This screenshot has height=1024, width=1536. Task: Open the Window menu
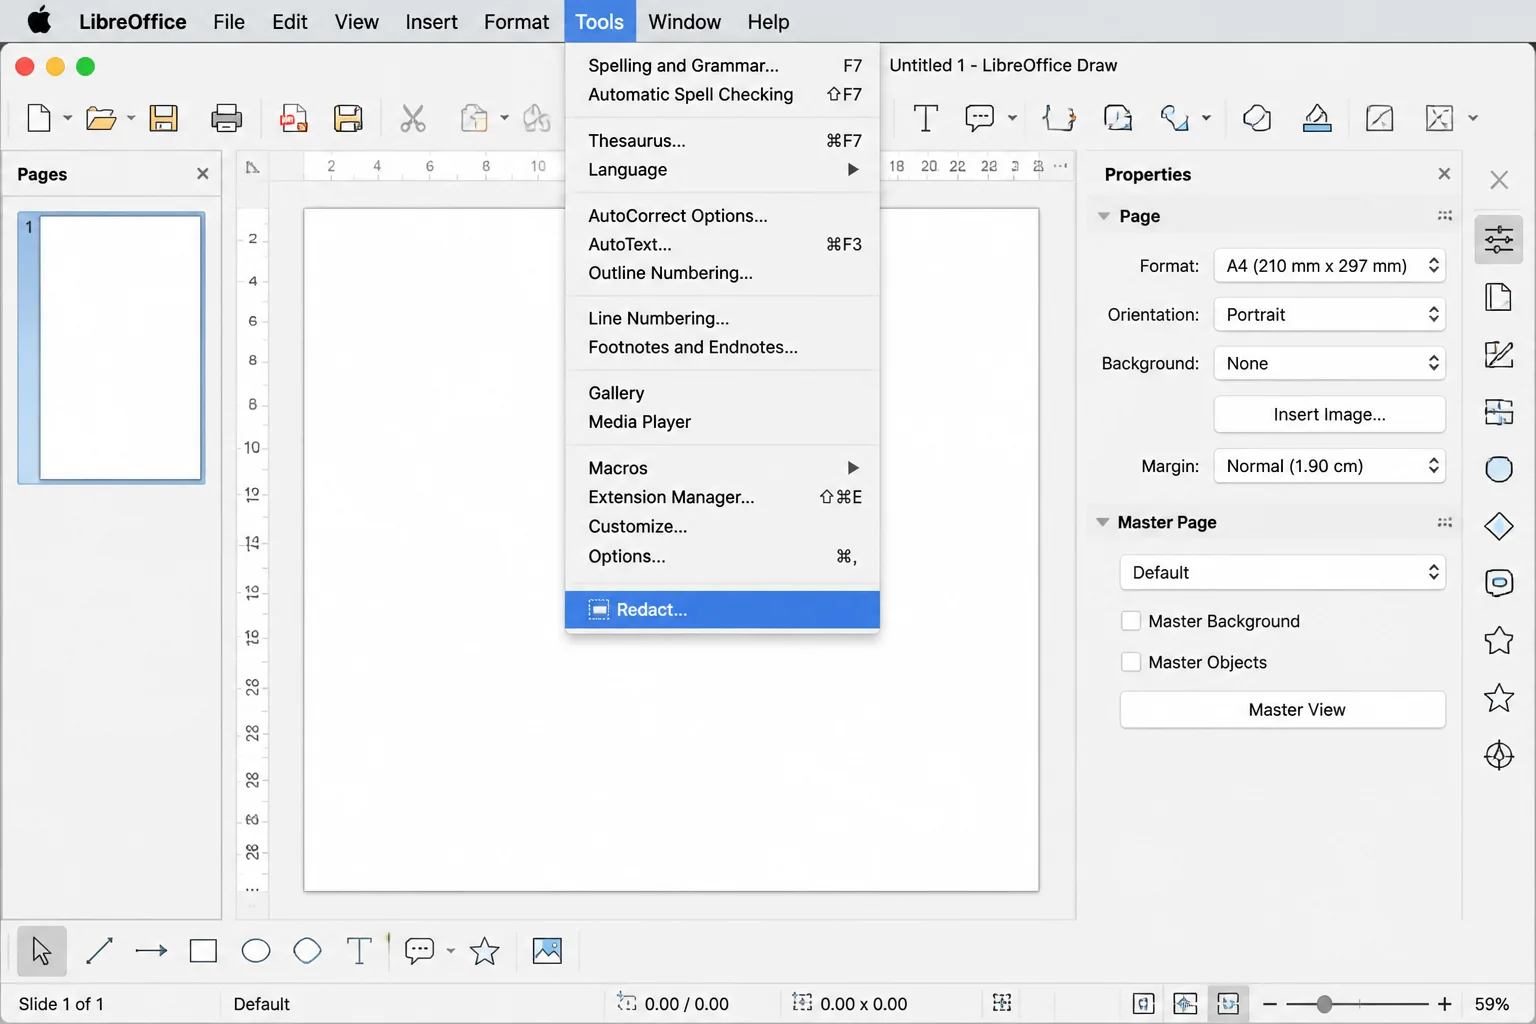[684, 21]
